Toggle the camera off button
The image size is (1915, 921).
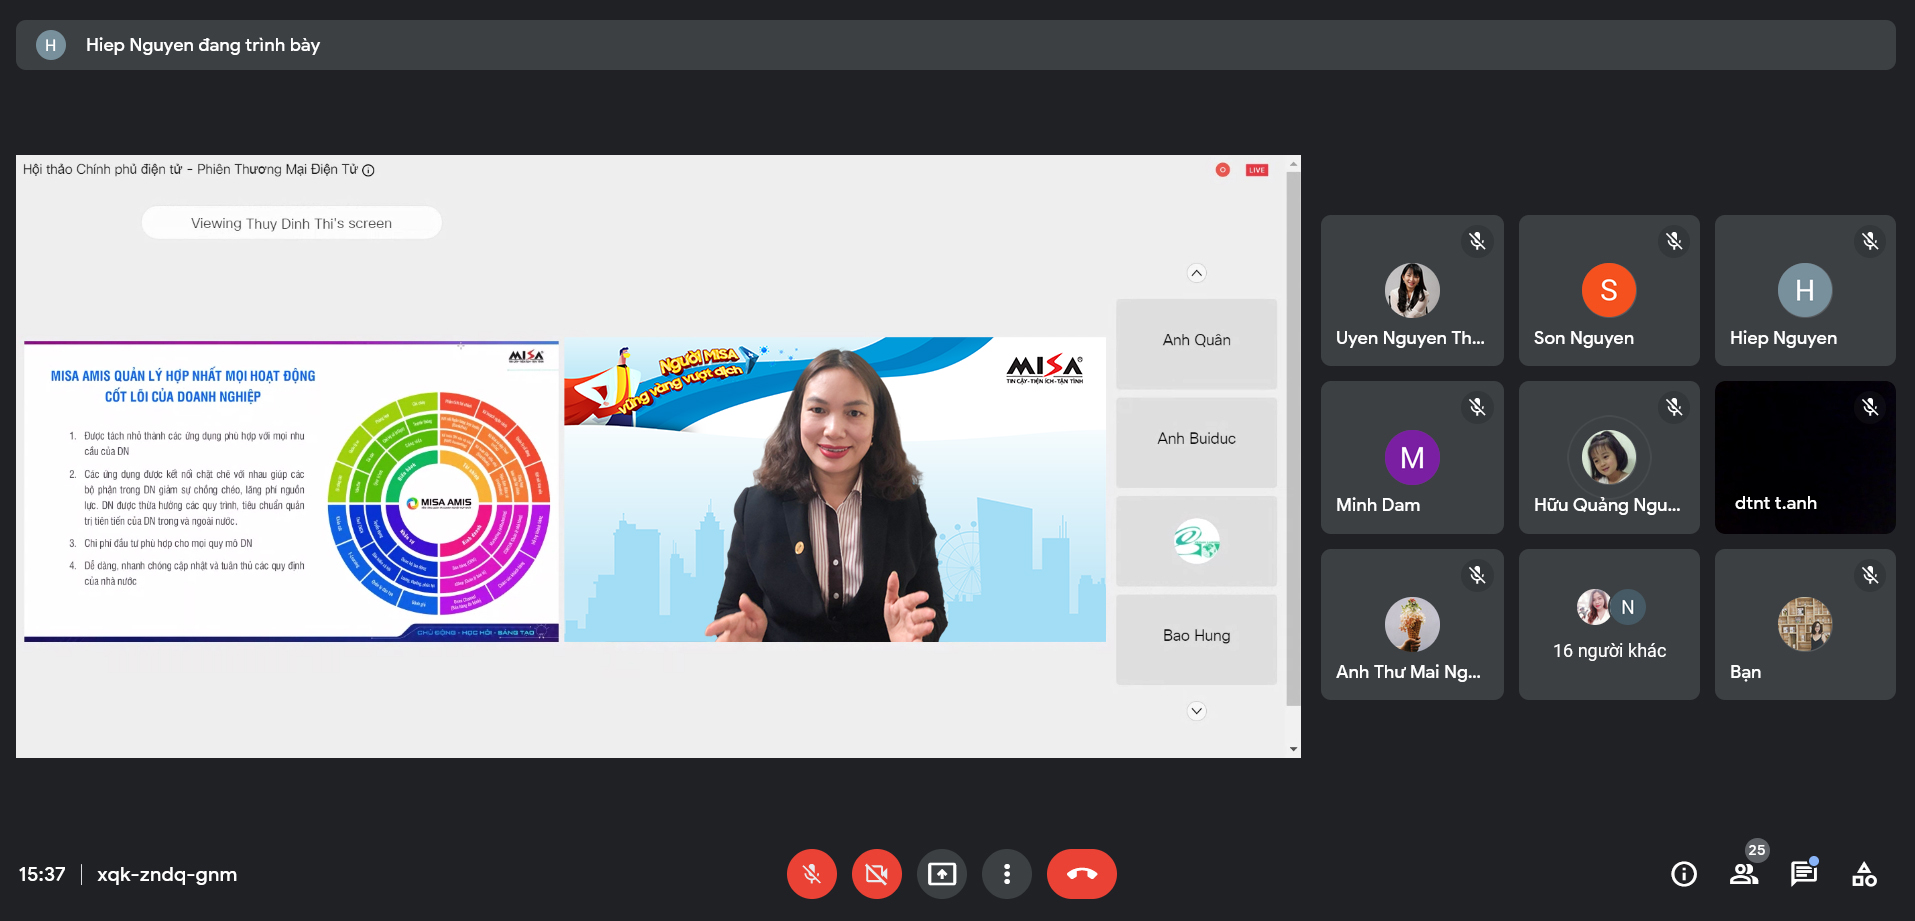point(877,874)
